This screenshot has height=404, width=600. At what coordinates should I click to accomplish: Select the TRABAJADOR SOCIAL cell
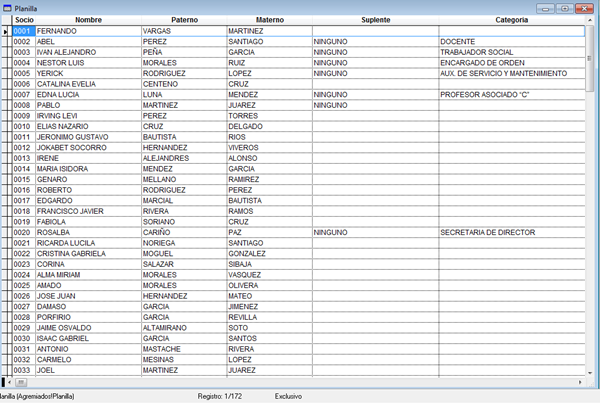(x=512, y=52)
